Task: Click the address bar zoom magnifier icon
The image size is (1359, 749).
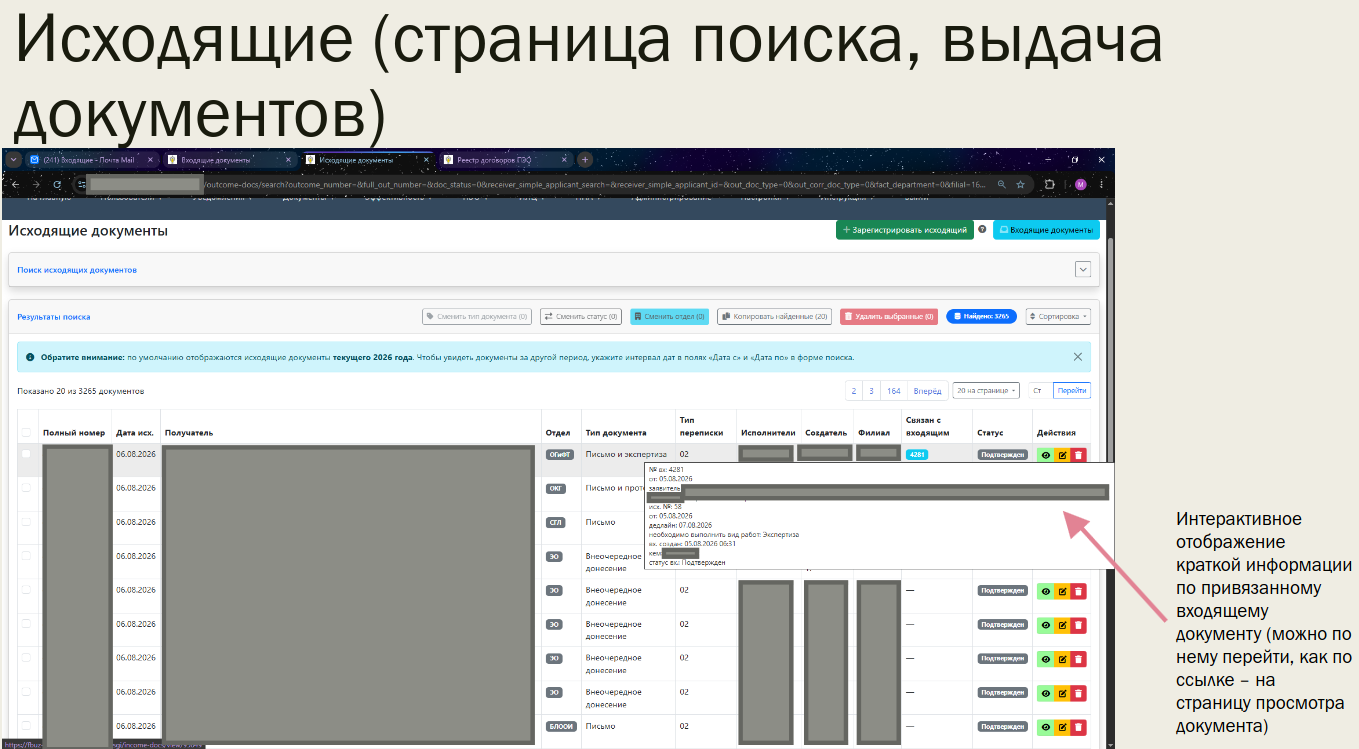Action: coord(1002,184)
